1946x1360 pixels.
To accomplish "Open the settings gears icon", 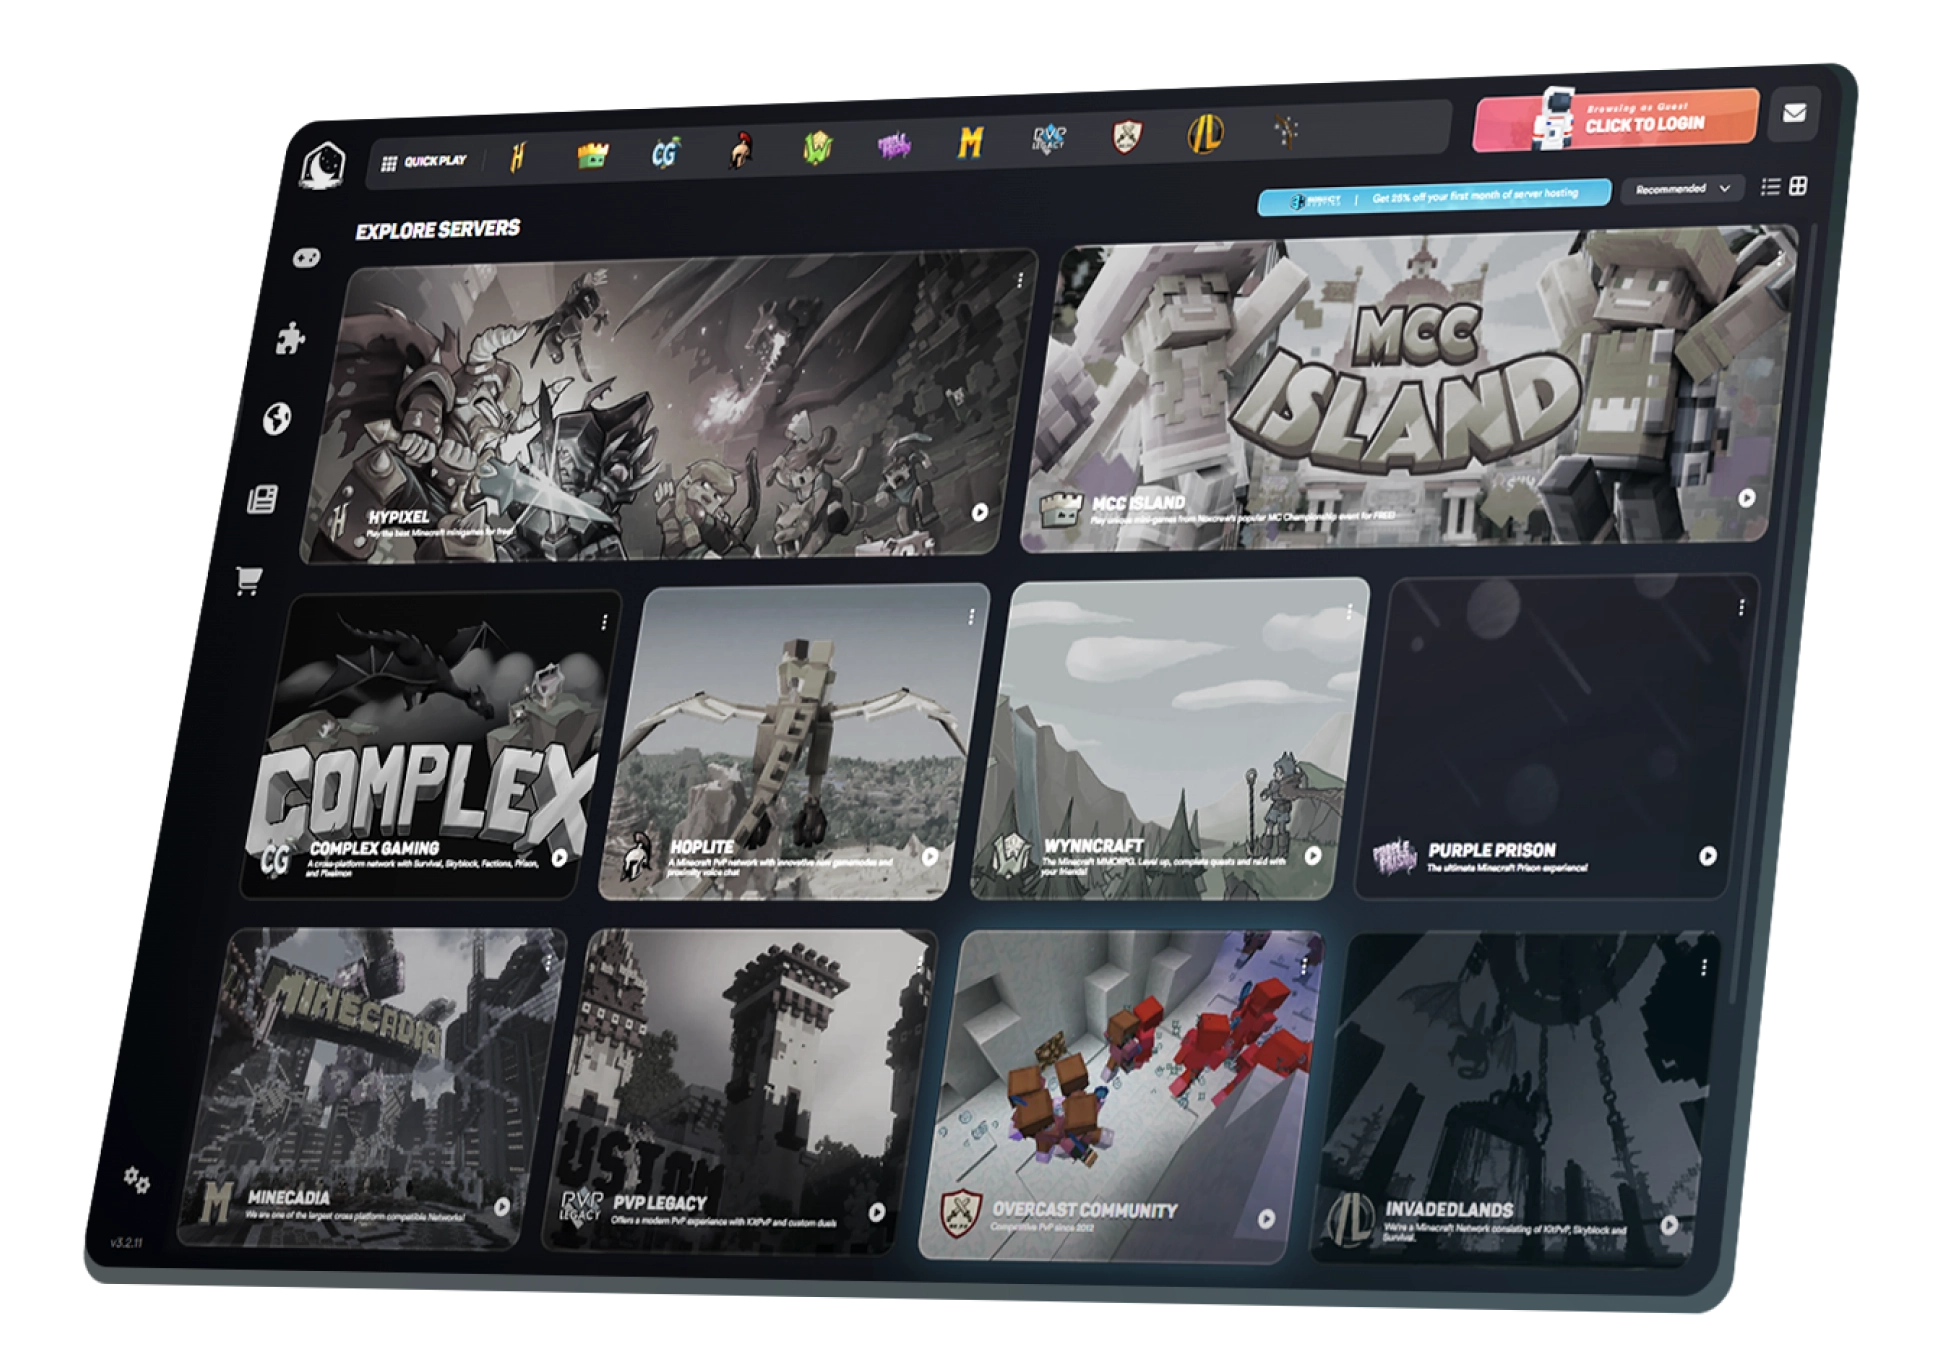I will [x=137, y=1180].
